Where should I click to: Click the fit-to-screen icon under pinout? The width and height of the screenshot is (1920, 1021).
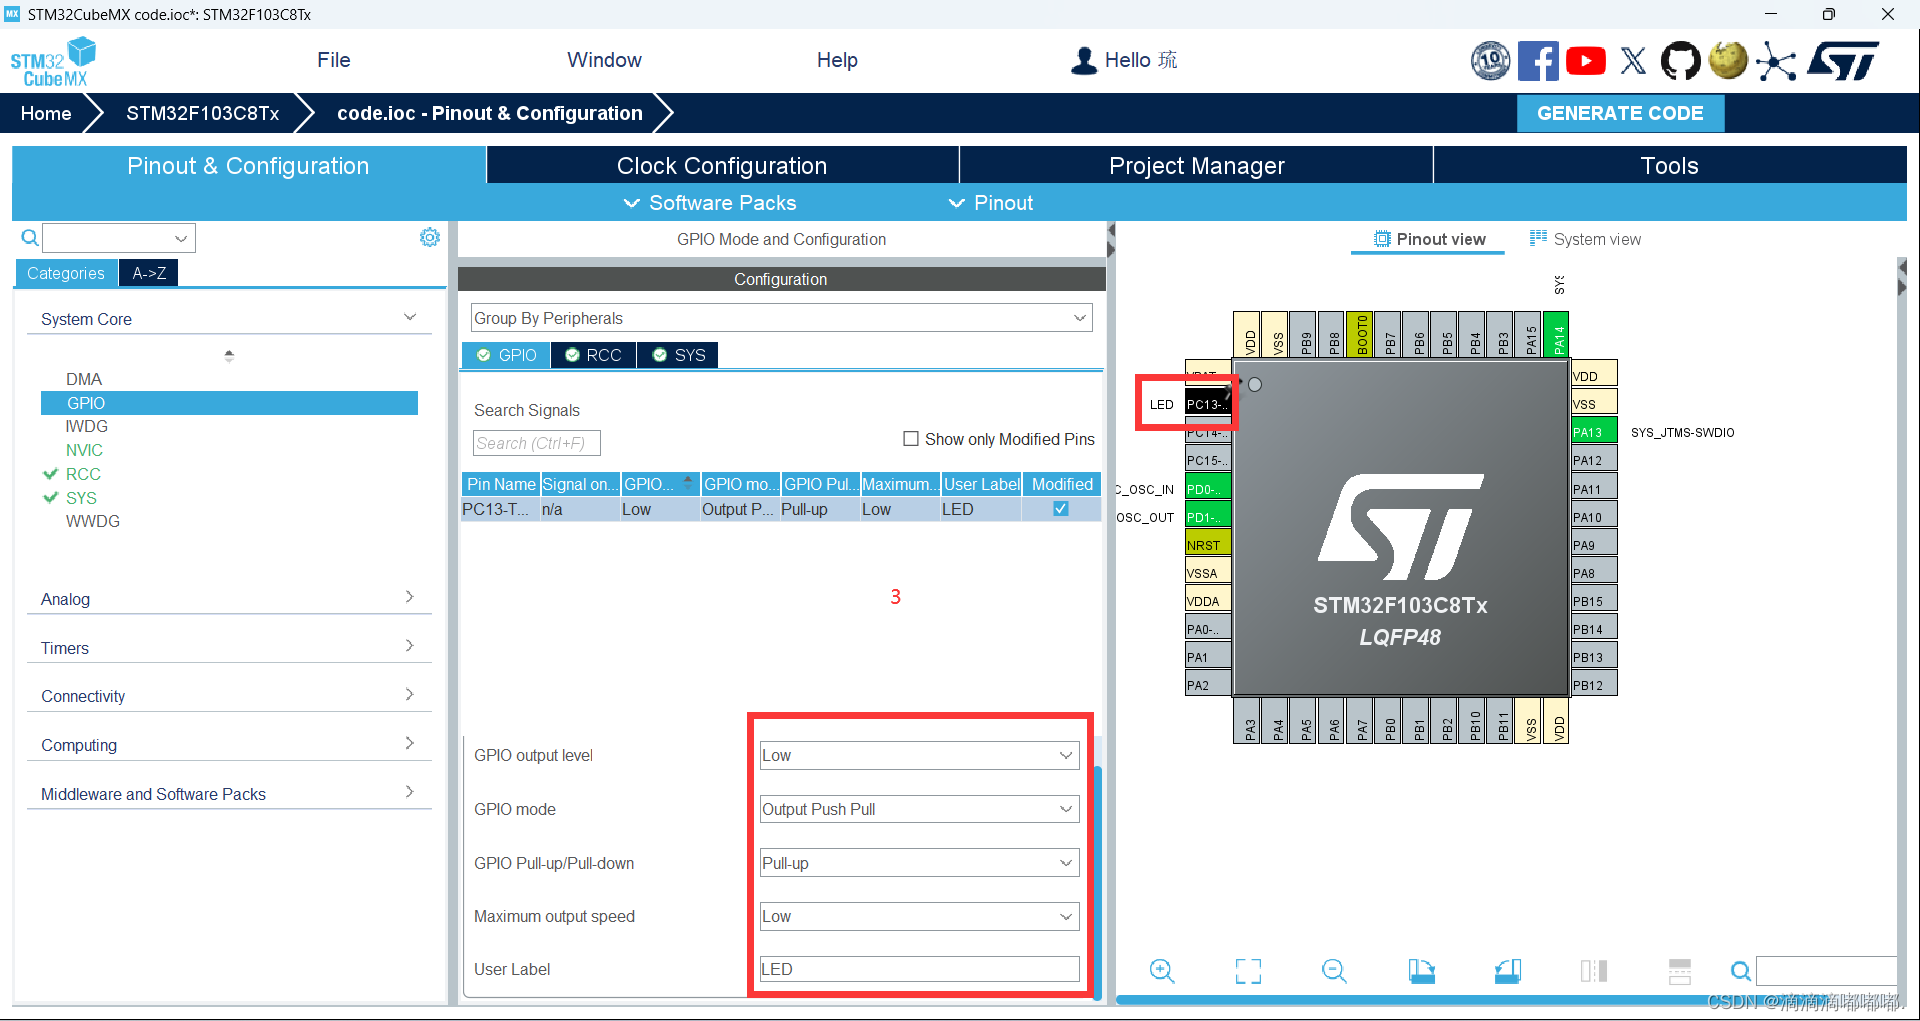(1248, 971)
